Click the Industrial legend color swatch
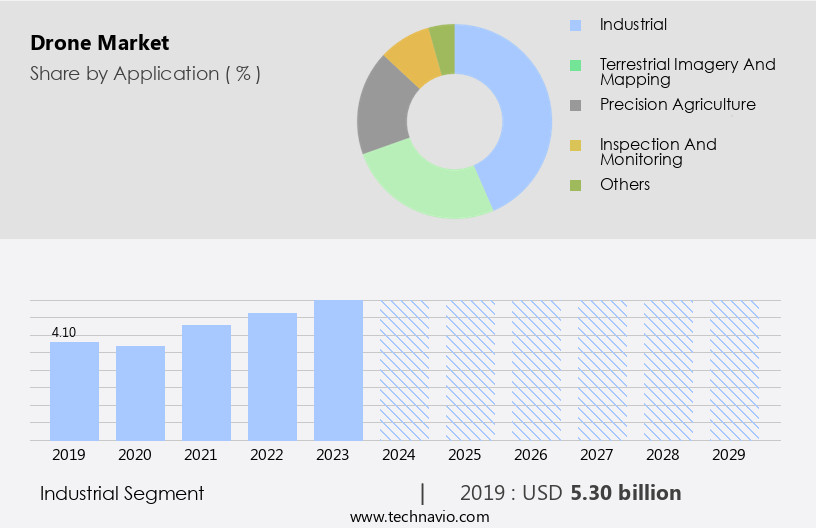Viewport: 816px width, 528px height. coord(575,25)
